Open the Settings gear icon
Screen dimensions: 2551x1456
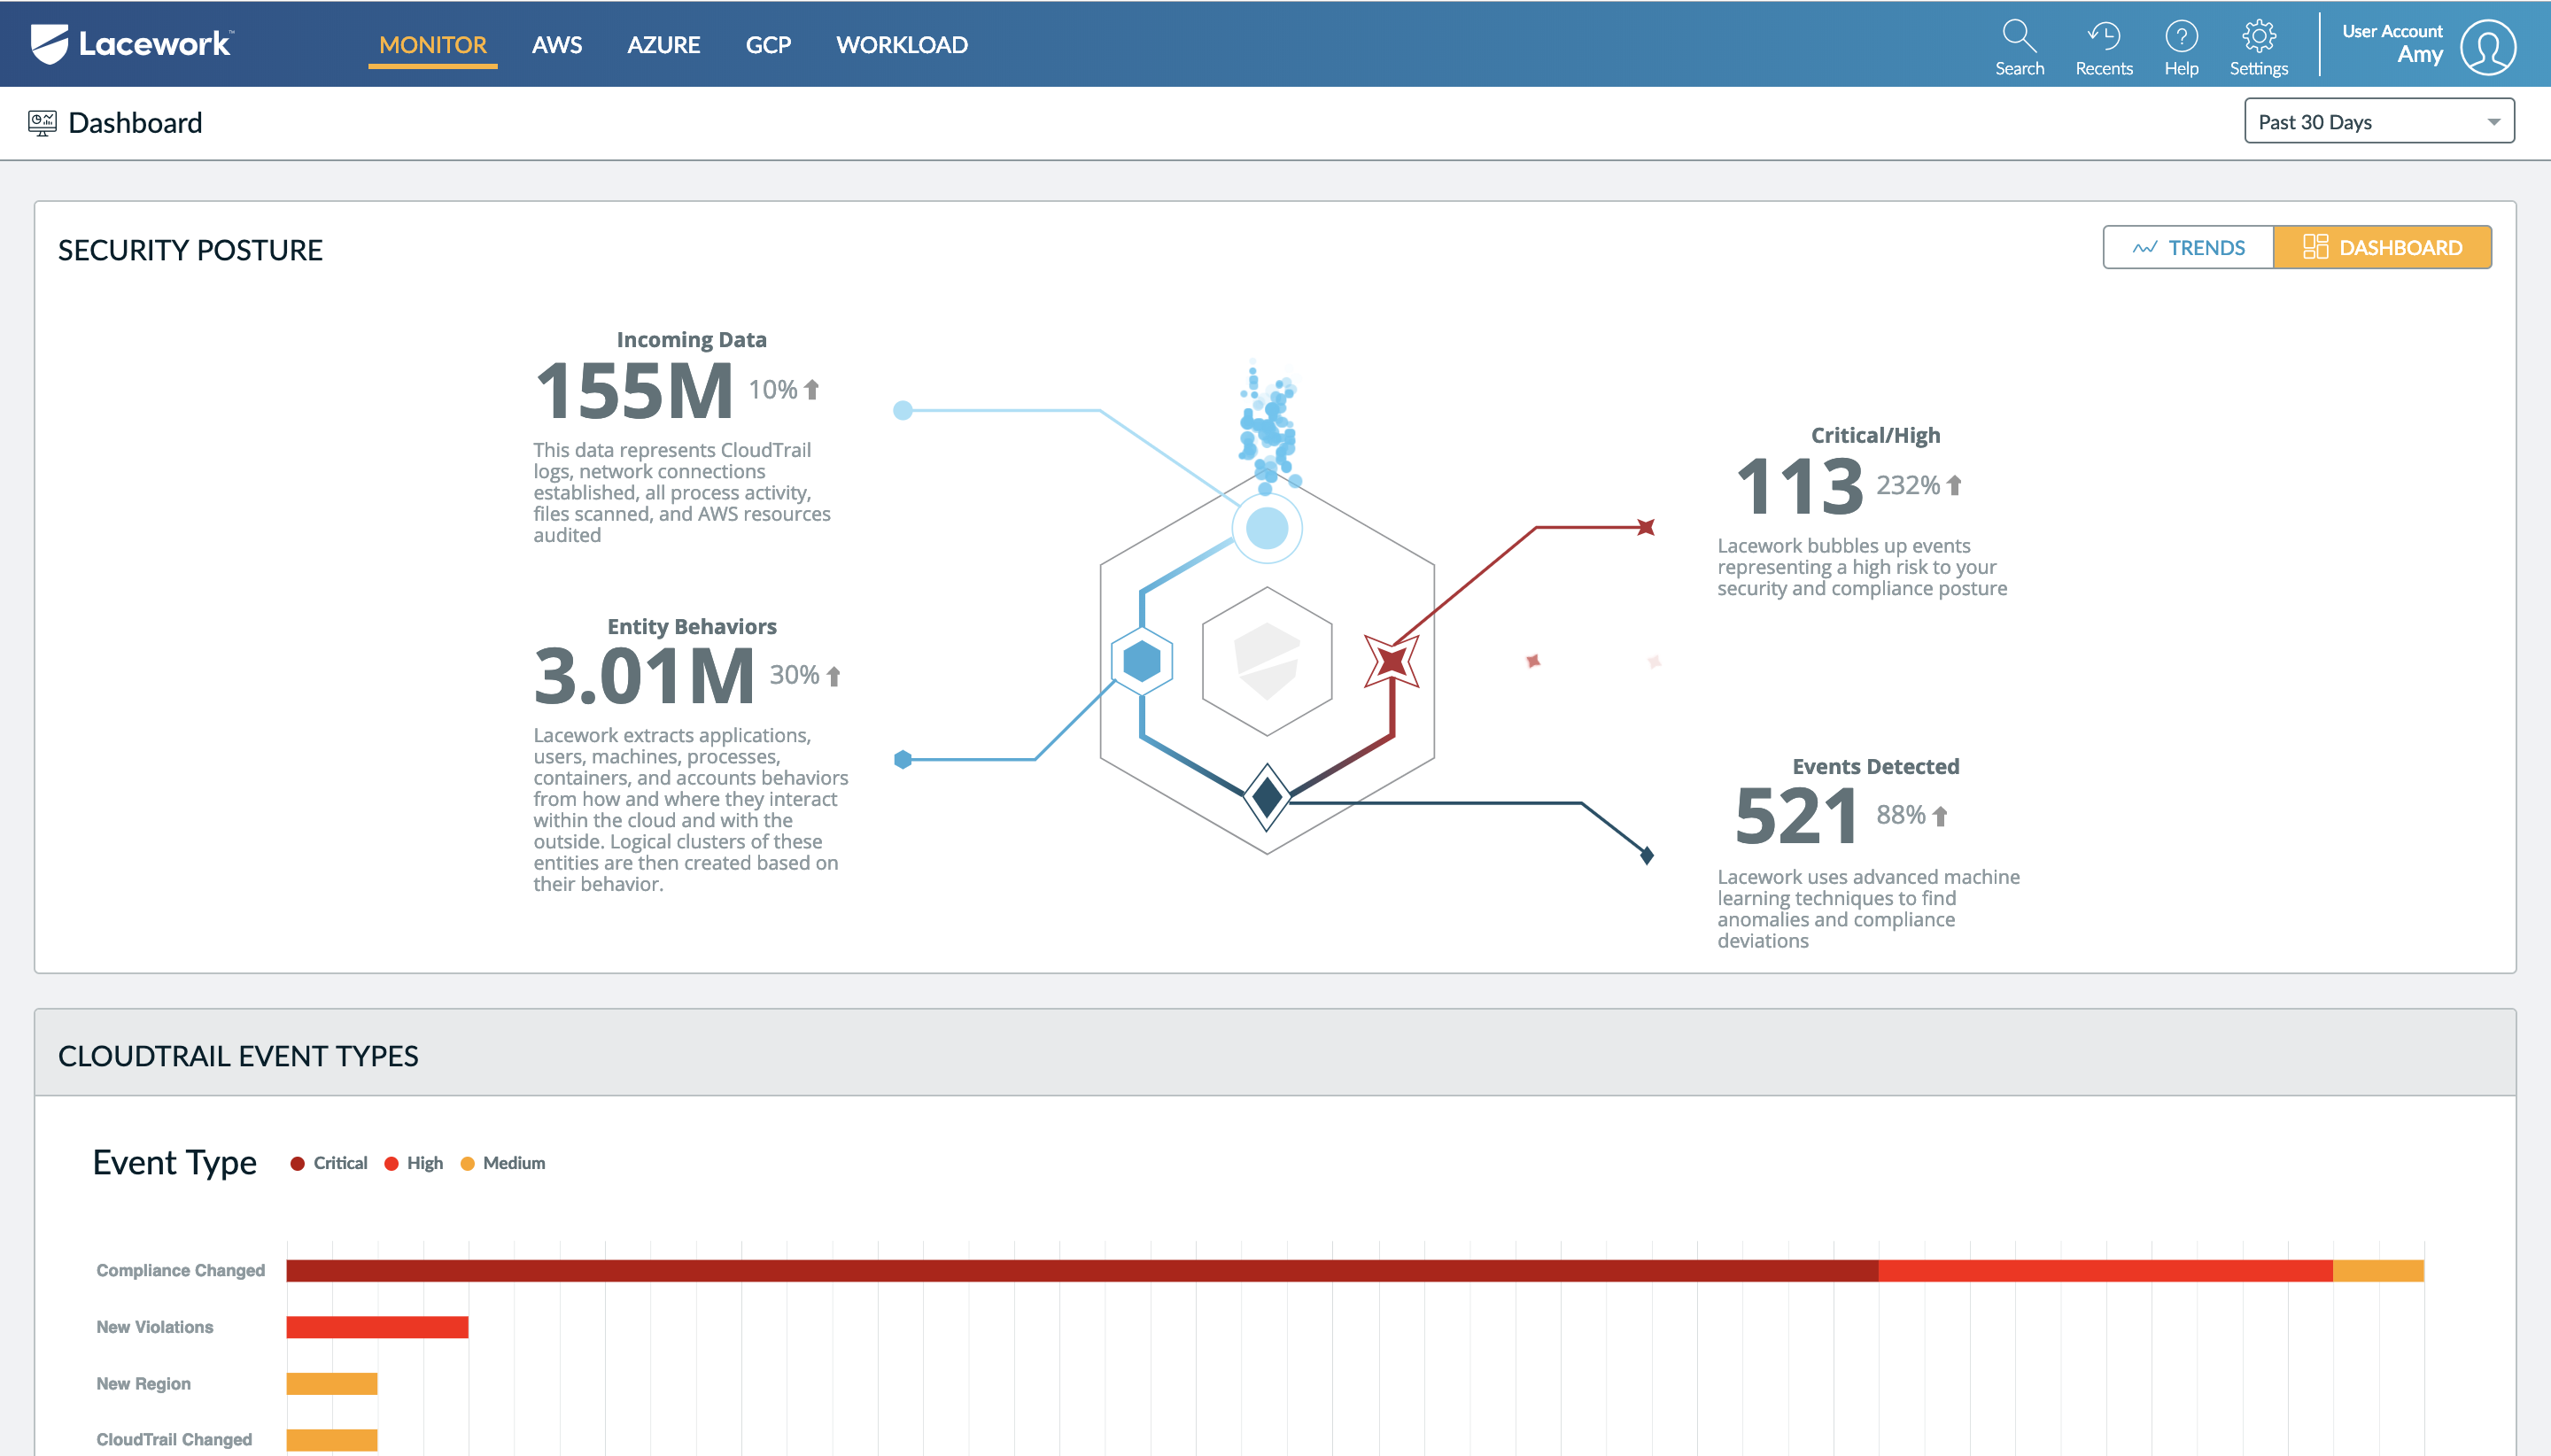(2258, 37)
